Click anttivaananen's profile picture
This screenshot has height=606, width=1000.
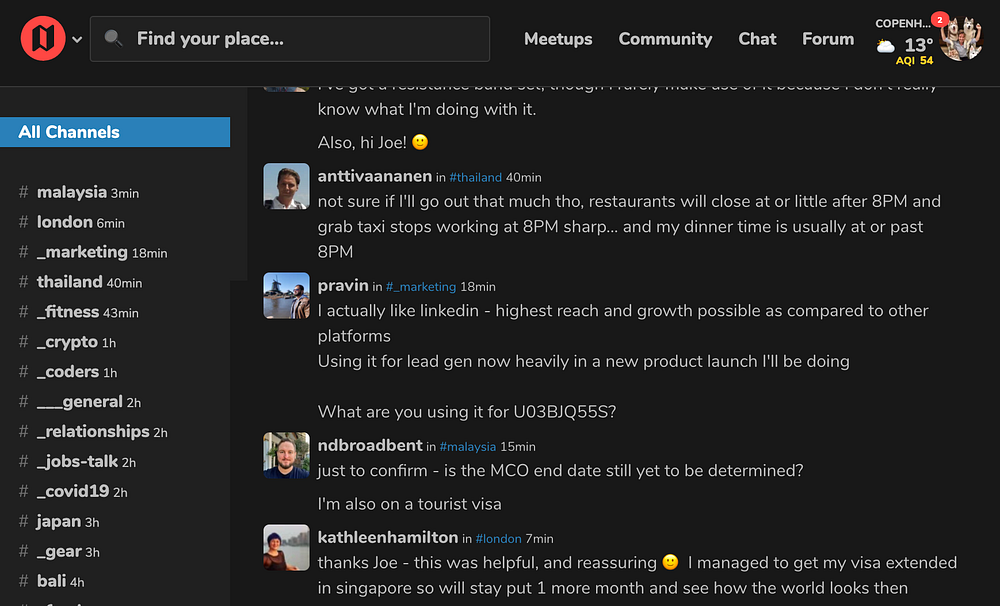tap(286, 186)
